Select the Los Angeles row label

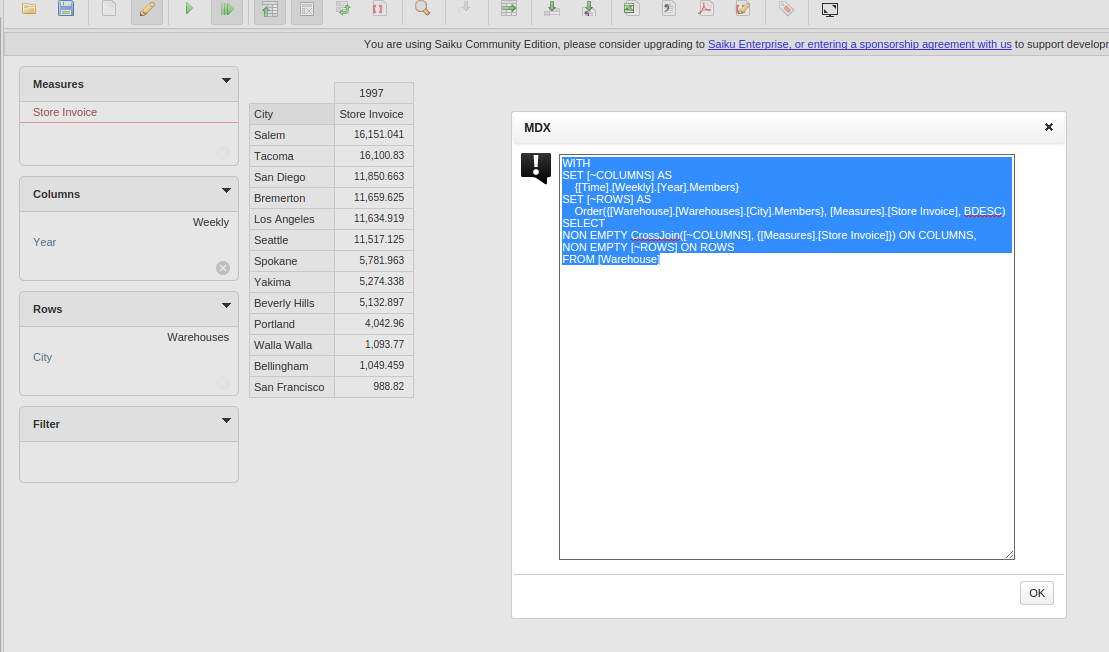pos(291,219)
